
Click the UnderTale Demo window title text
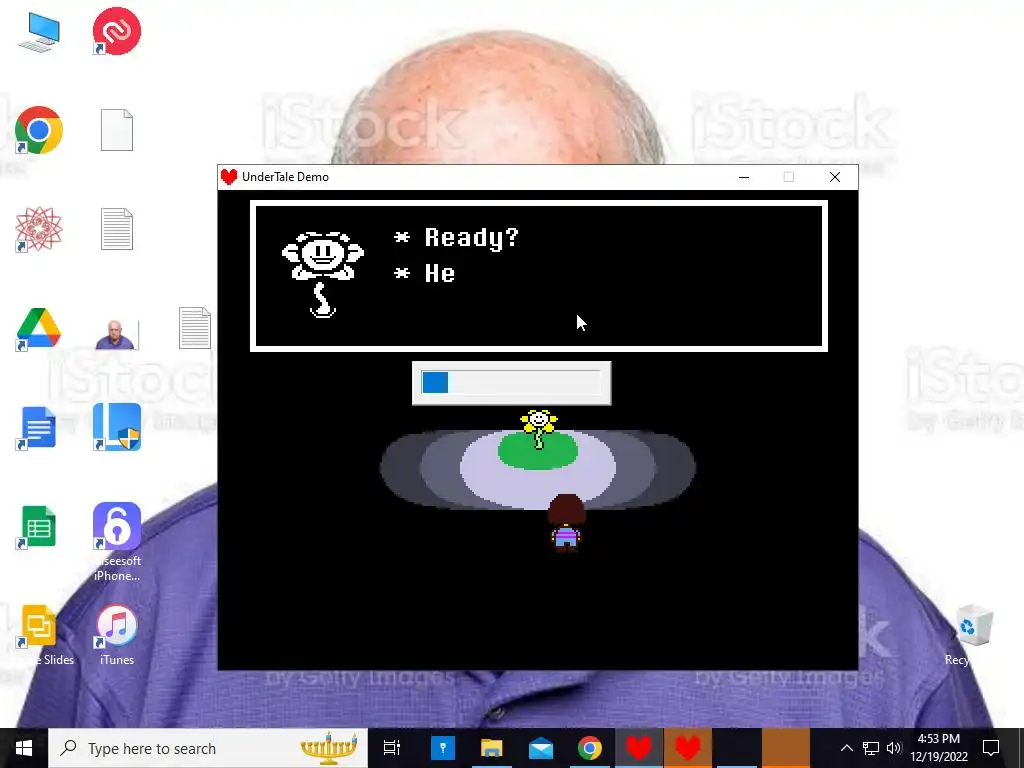tap(285, 177)
